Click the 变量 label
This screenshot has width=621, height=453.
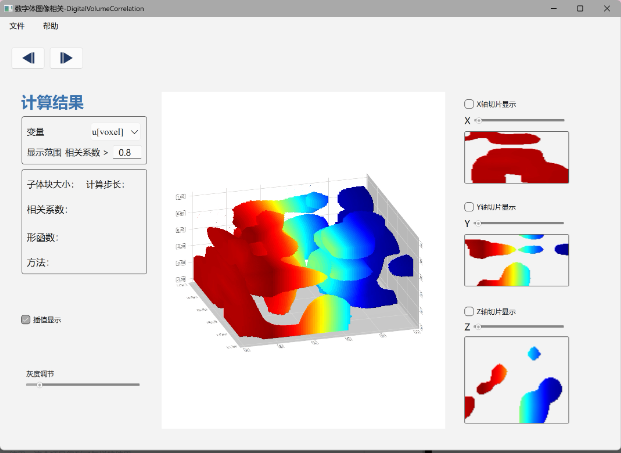[x=35, y=132]
